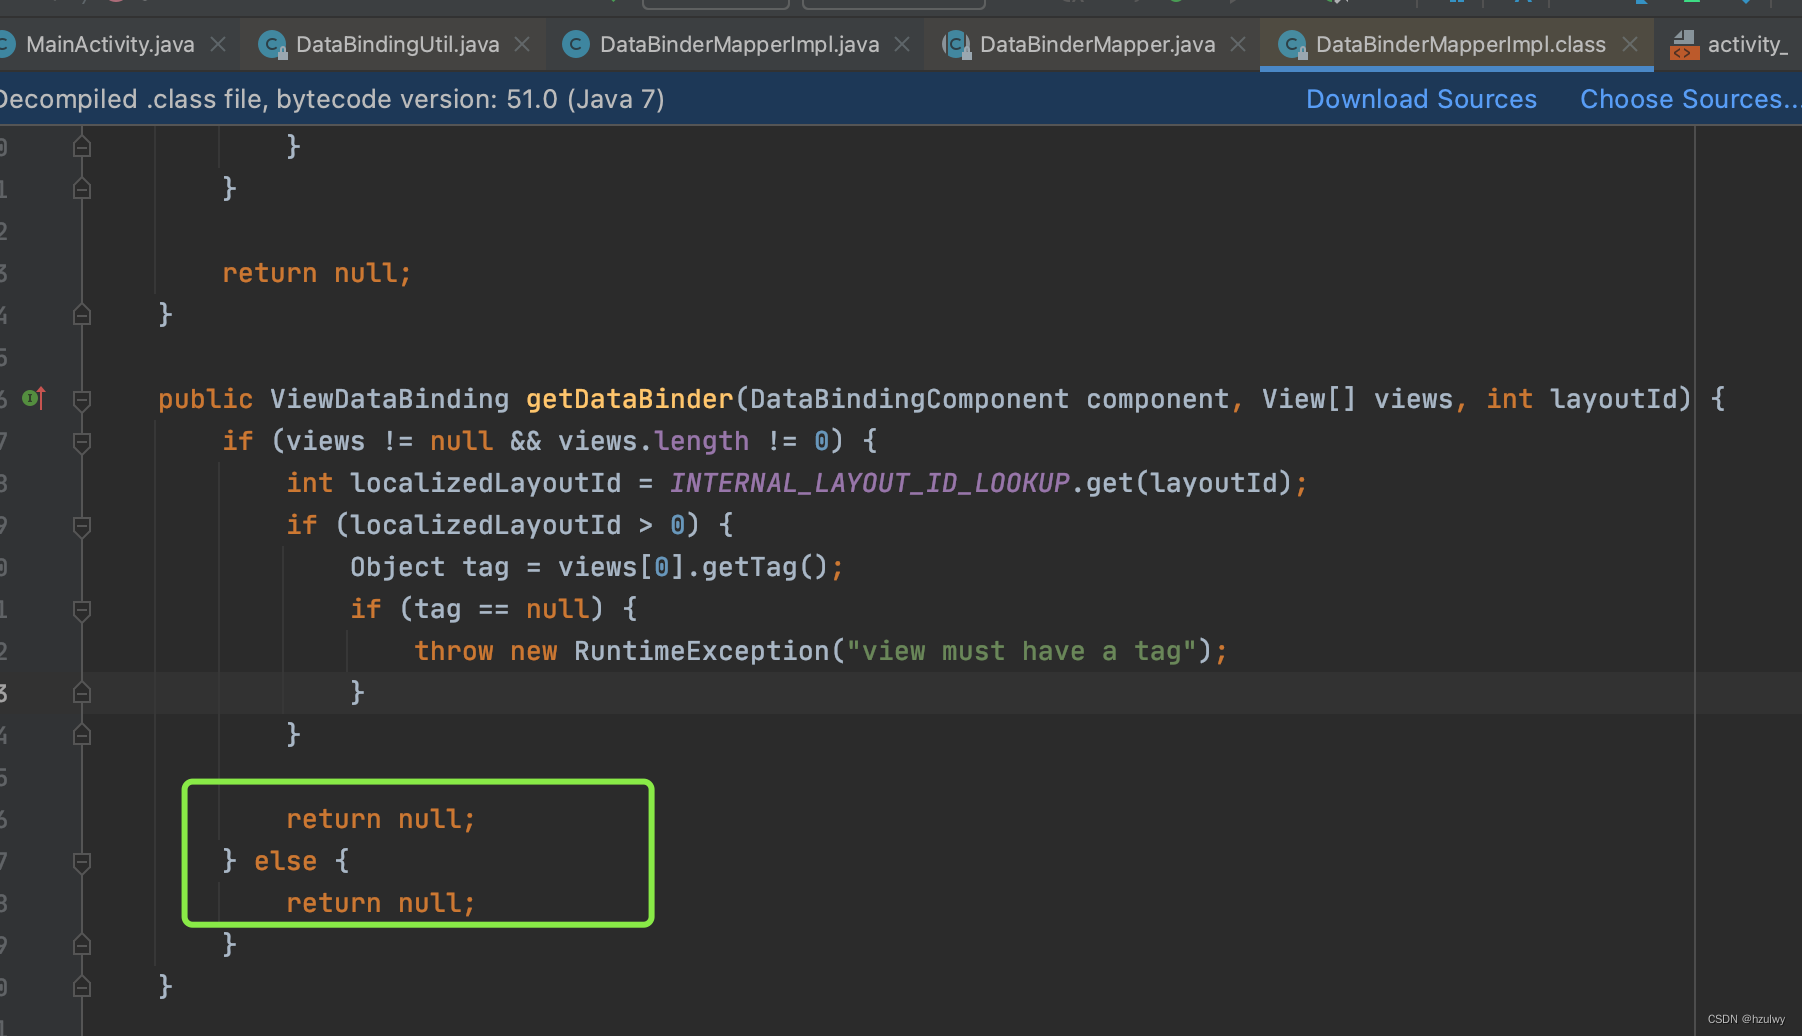Screen dimensions: 1802x1036
Task: Close the DataBinderMapperImpl.java tab
Action: 902,44
